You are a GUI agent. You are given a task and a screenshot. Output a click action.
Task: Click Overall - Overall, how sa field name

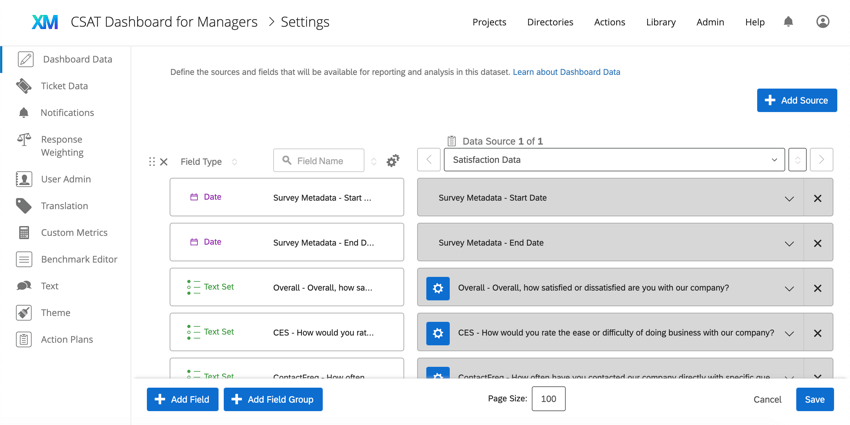[323, 288]
